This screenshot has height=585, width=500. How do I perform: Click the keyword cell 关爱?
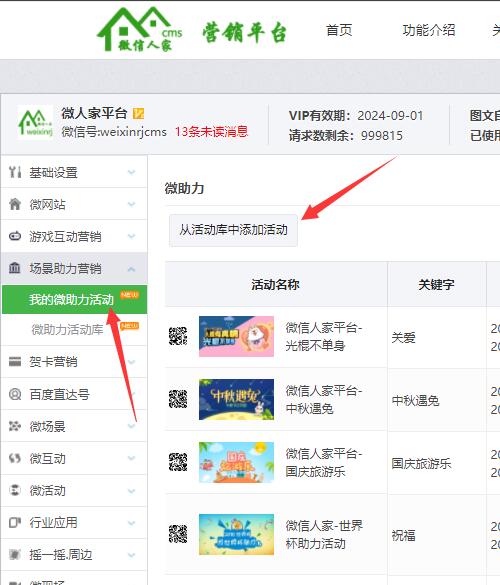(403, 338)
